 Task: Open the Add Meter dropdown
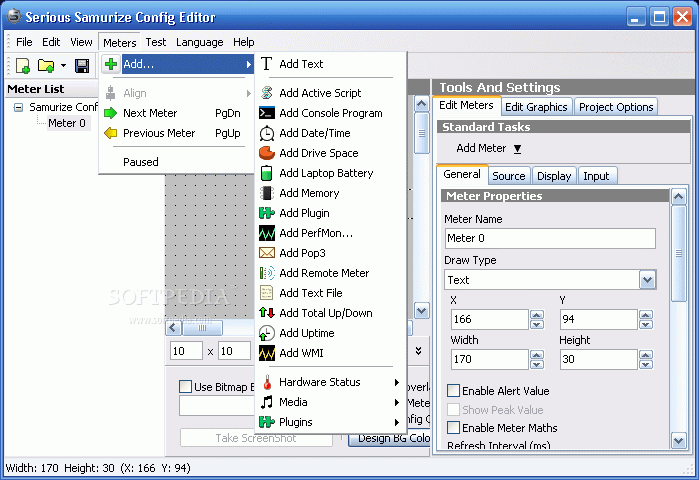489,148
